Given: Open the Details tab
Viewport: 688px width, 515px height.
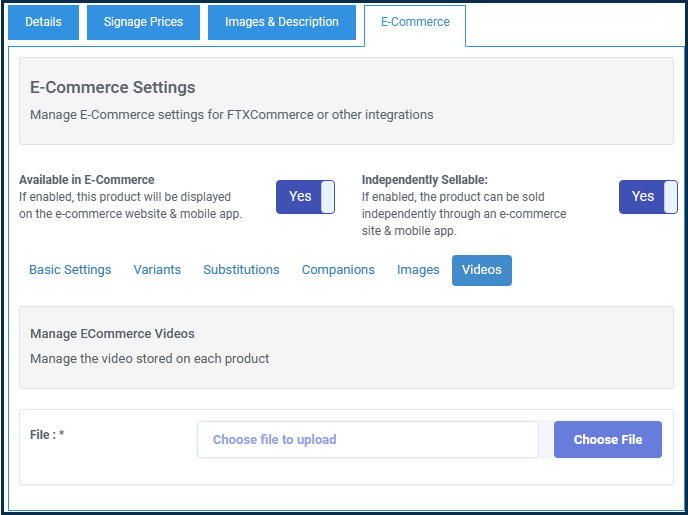Looking at the screenshot, I should coord(43,22).
